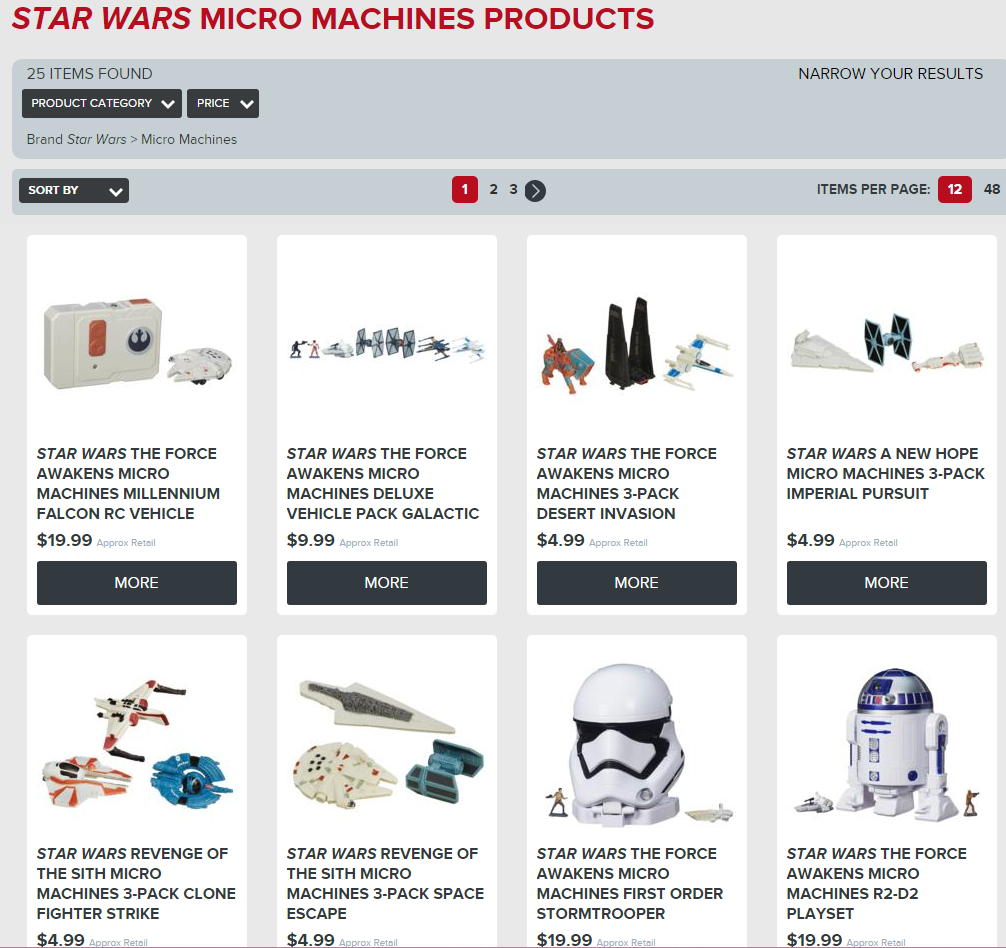
Task: Open Millennium Falcon RC Vehicle product image
Action: [x=137, y=343]
